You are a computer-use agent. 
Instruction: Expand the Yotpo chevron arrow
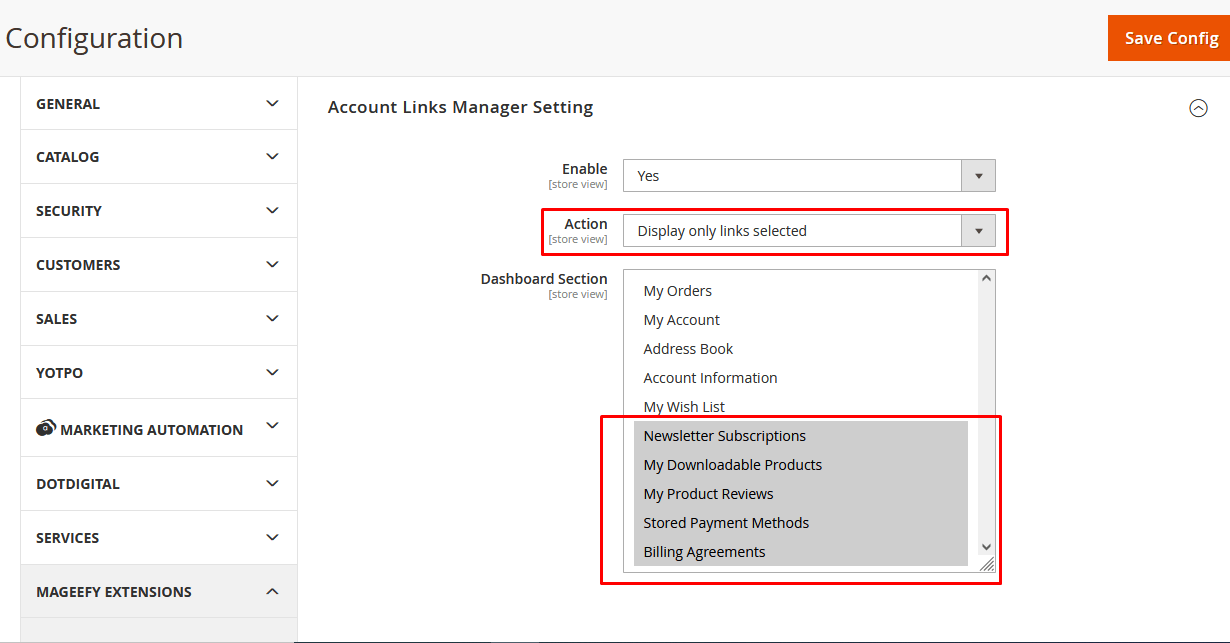pyautogui.click(x=272, y=372)
